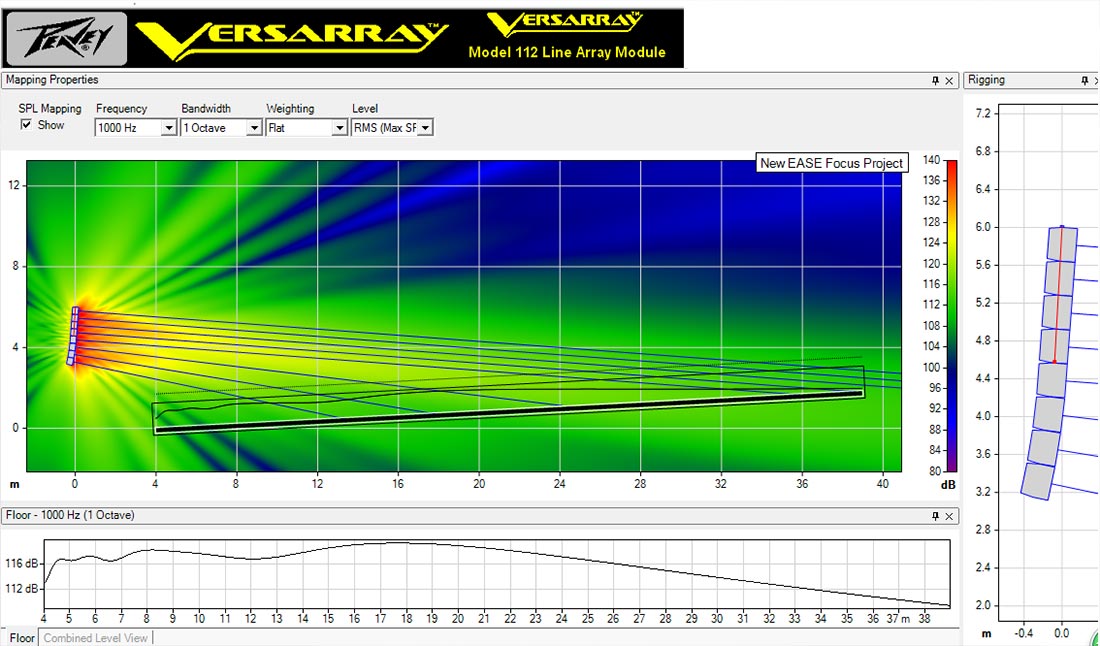Toggle the SPL Mapping Show checkbox
Screen dimensions: 1100x646
tap(27, 125)
